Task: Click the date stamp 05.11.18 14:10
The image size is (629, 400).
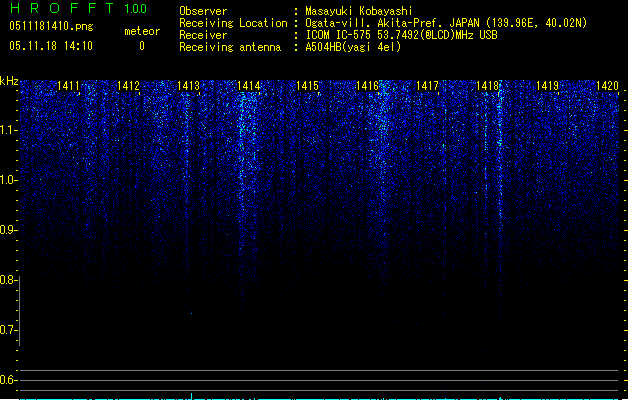Action: [x=51, y=46]
